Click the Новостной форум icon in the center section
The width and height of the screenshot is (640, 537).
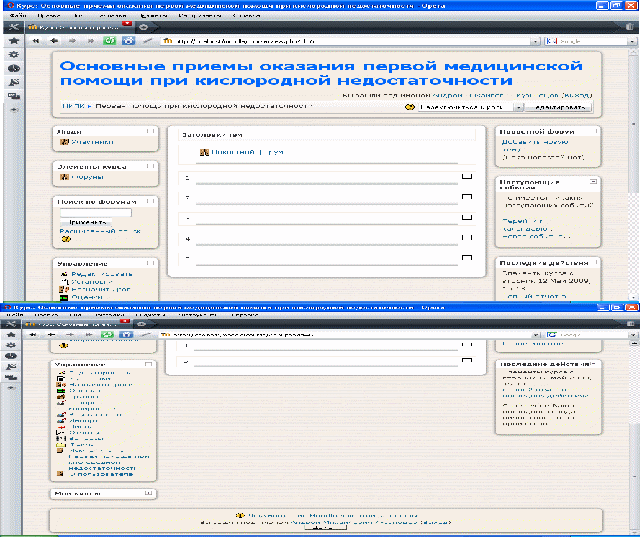click(x=204, y=152)
